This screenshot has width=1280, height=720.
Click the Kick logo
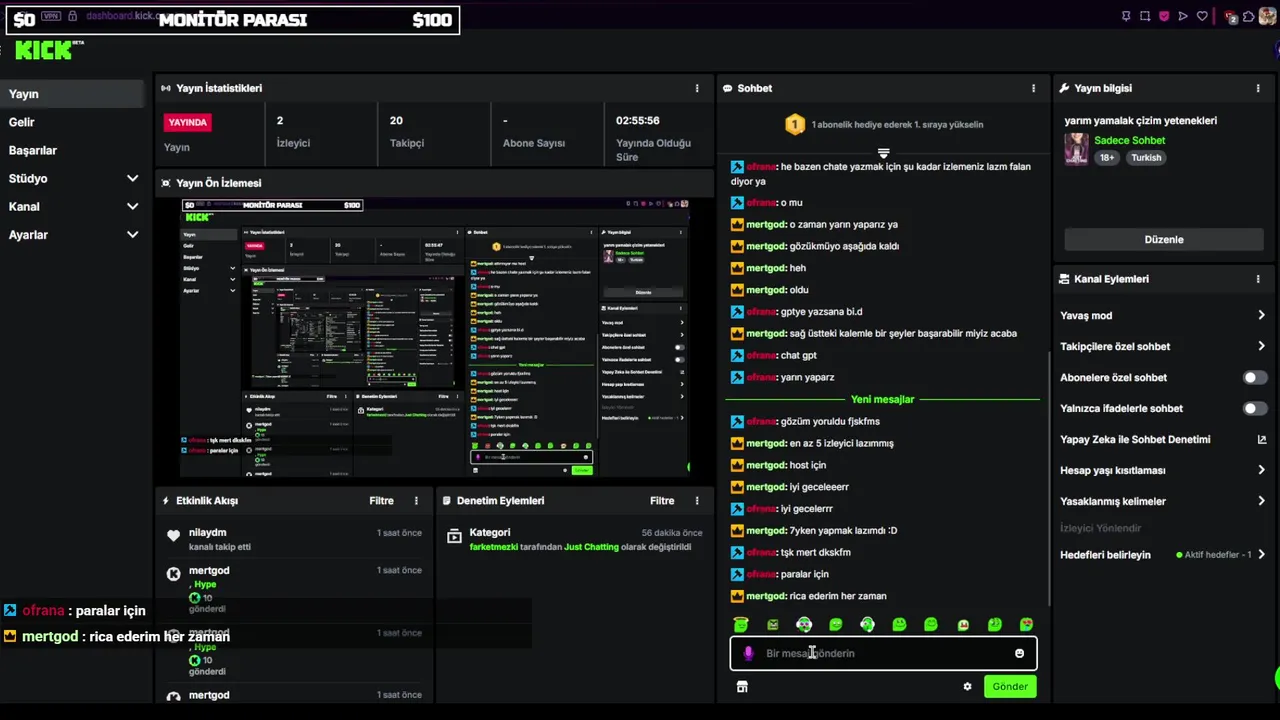(x=44, y=50)
